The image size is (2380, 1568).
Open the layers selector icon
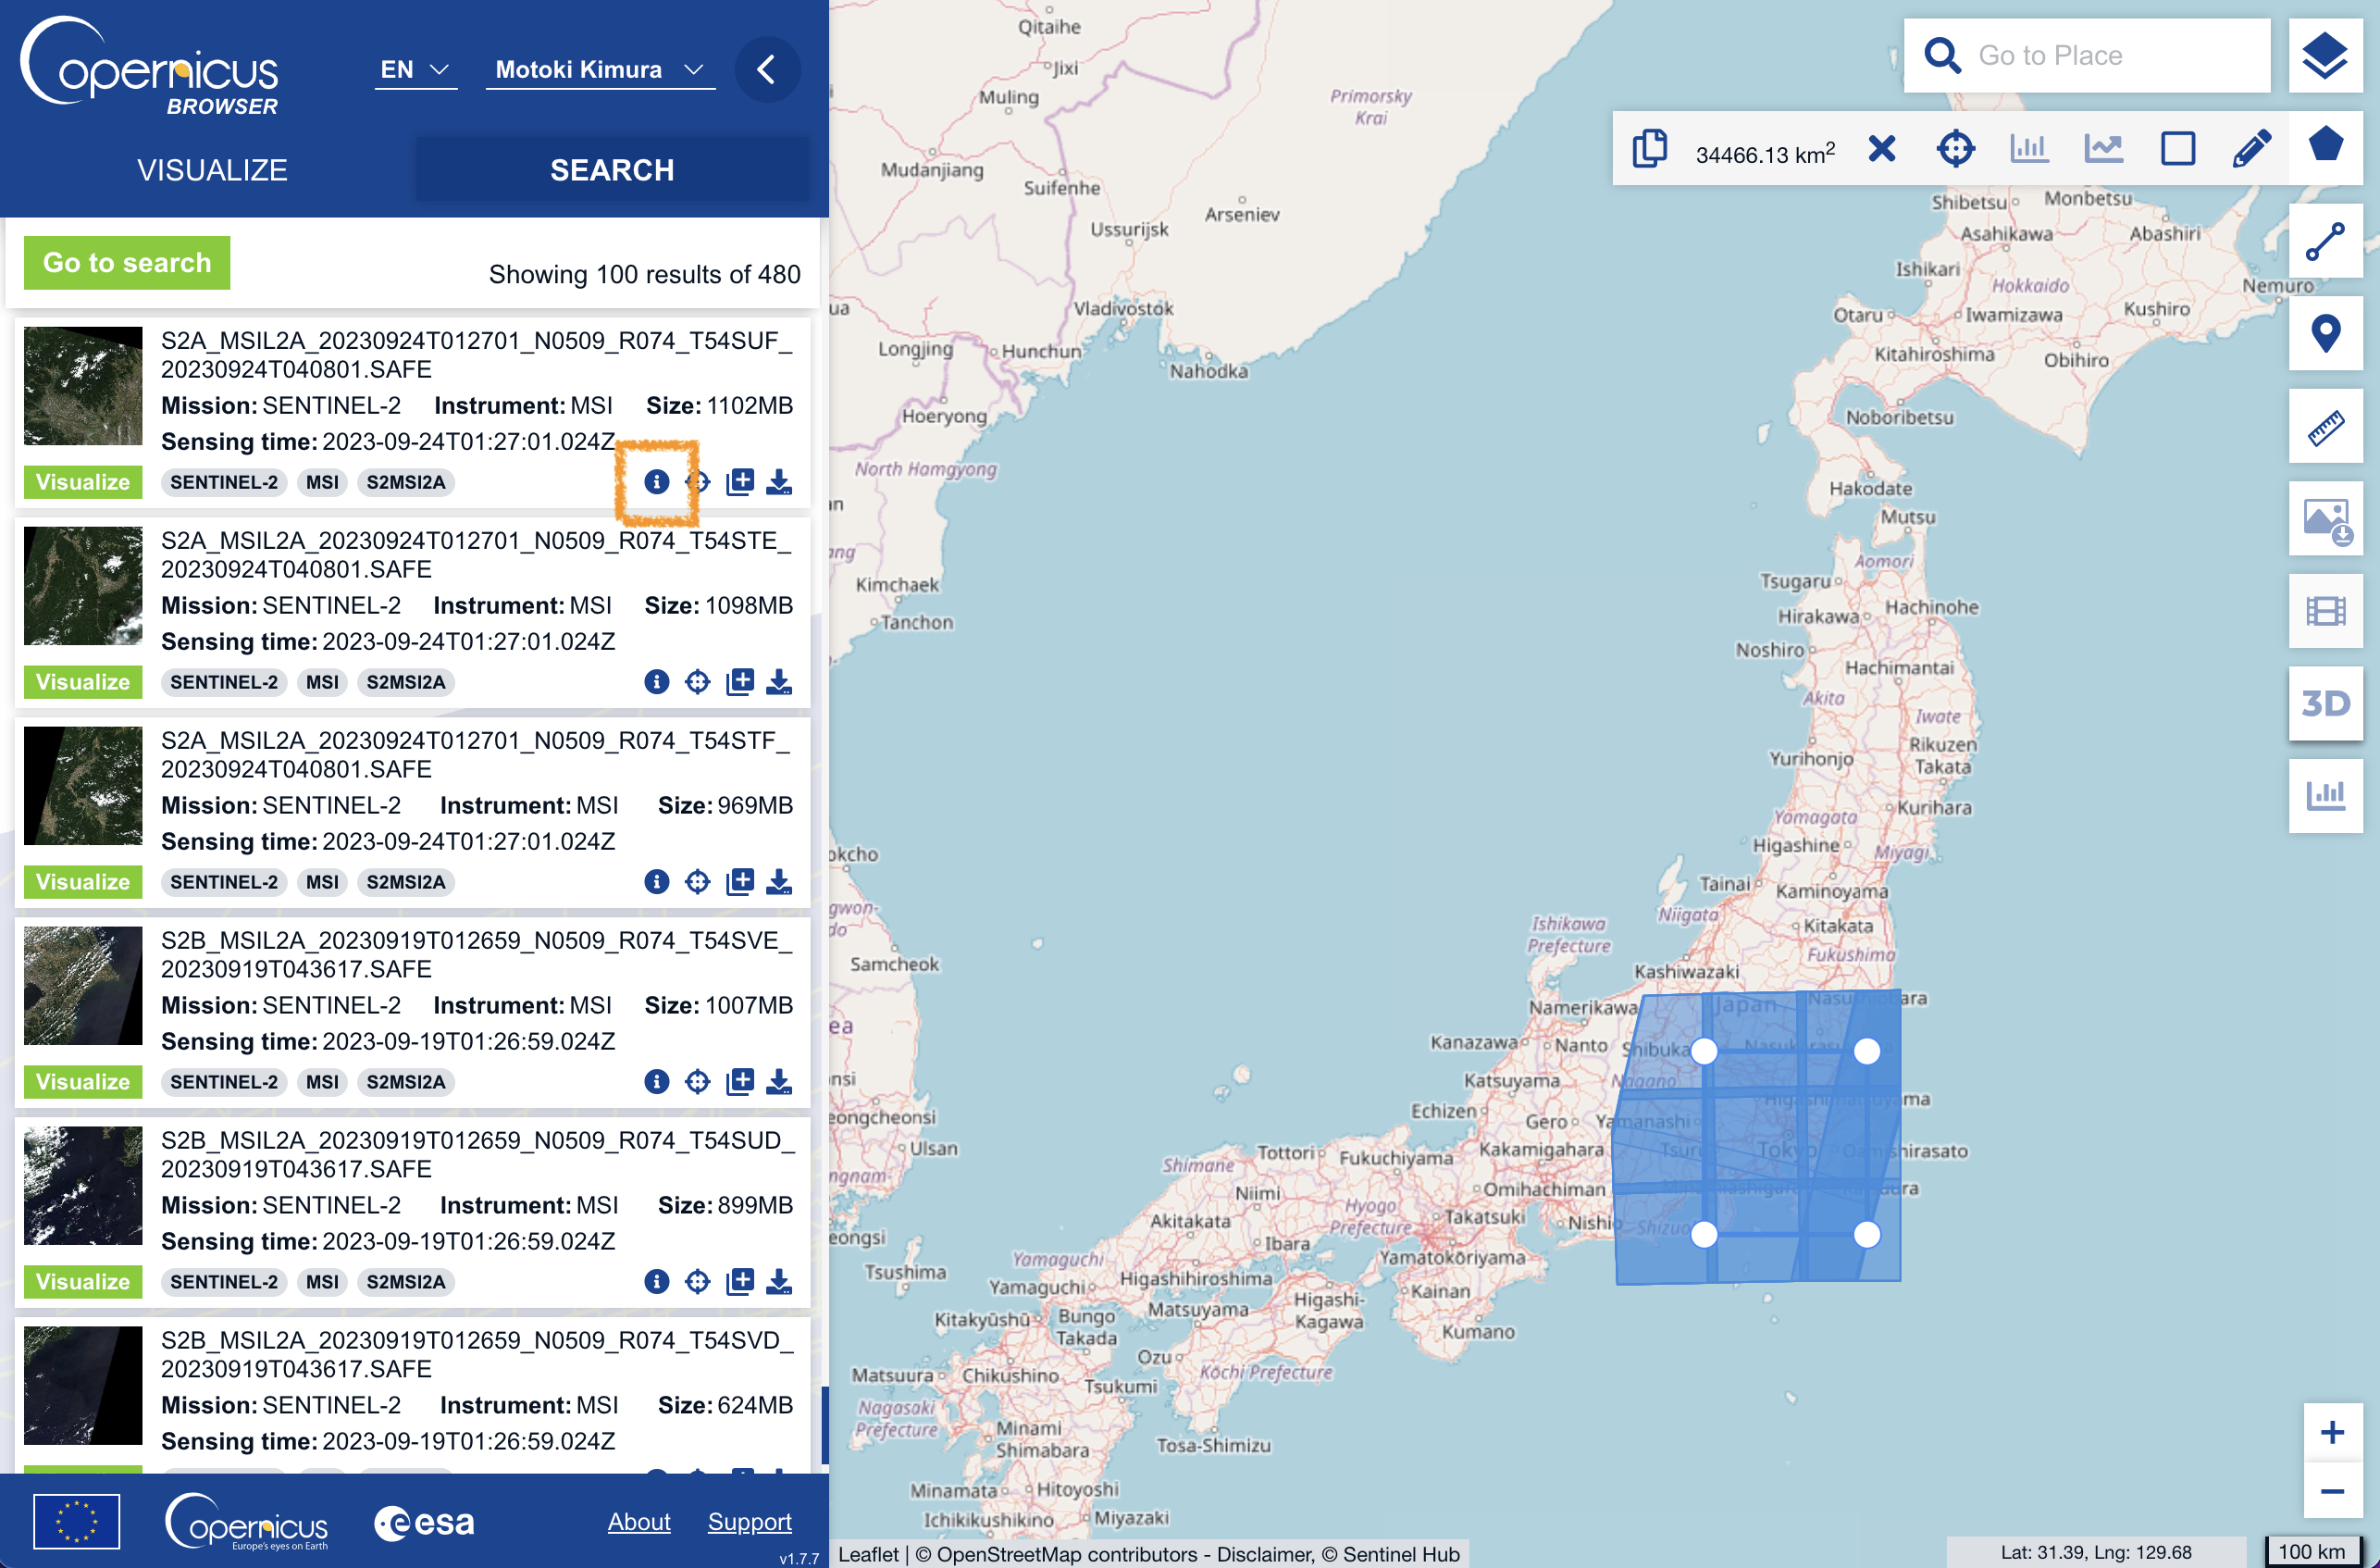coord(2324,55)
